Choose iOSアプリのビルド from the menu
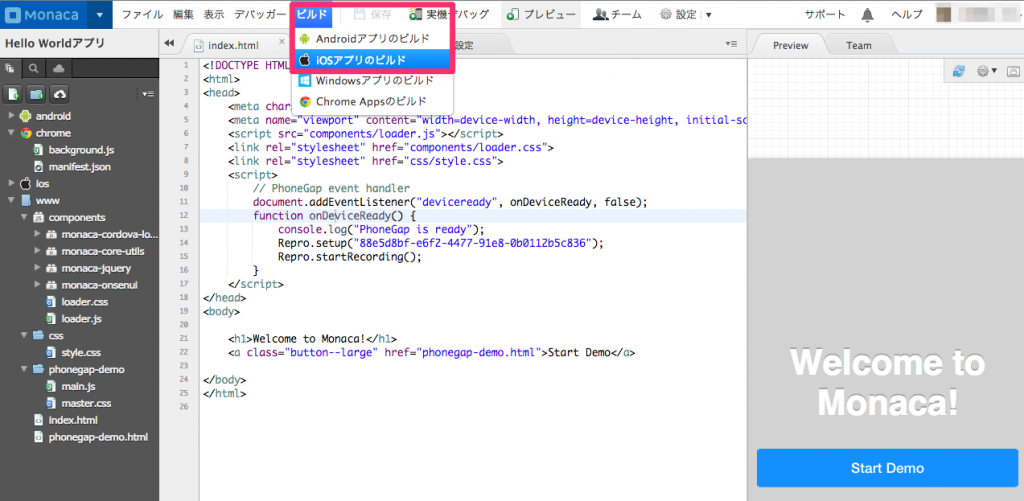The image size is (1024, 501). (373, 60)
